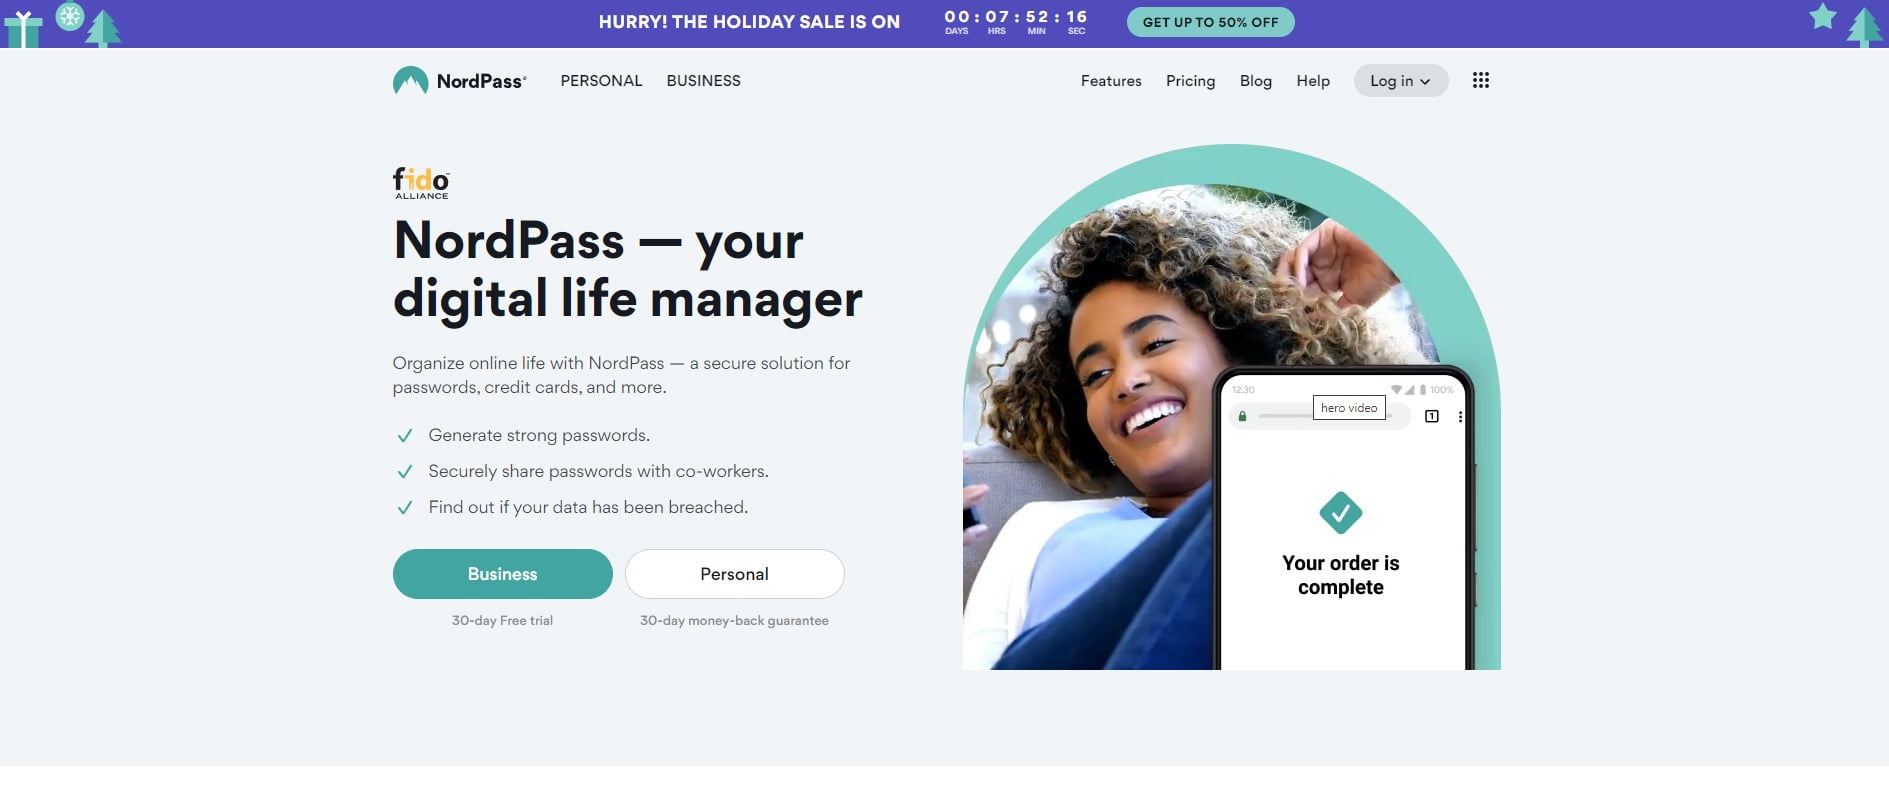Click the green Business trial button
Image resolution: width=1889 pixels, height=811 pixels.
(x=502, y=574)
